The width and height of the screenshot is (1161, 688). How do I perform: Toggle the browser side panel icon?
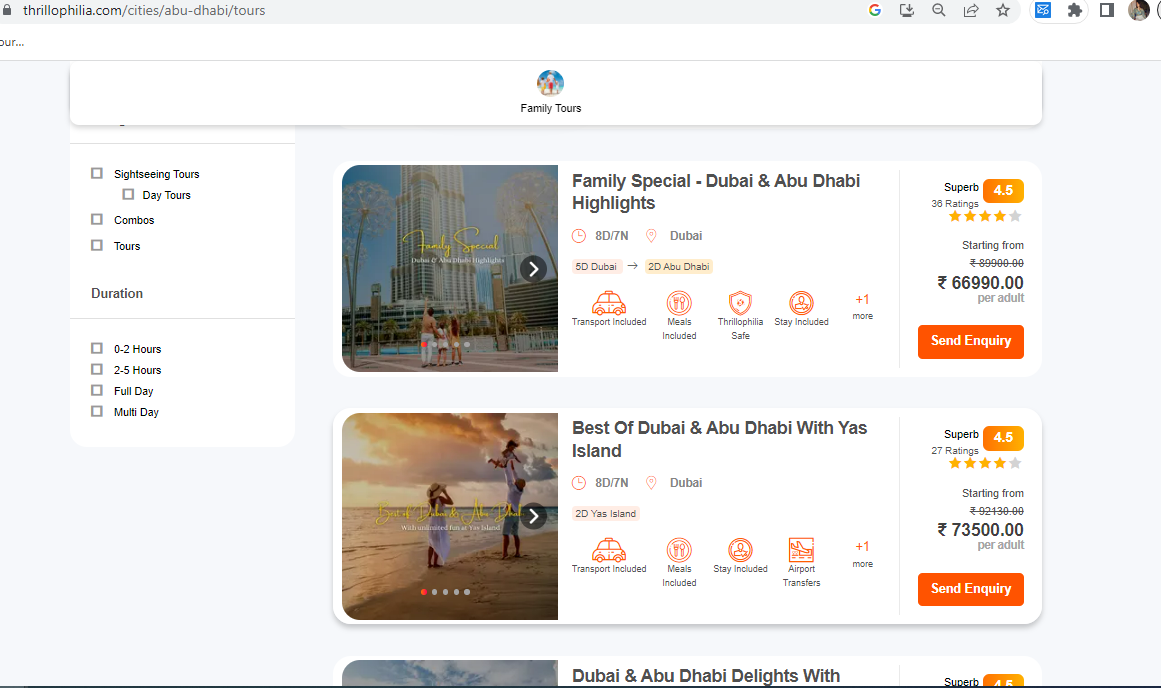tap(1106, 10)
